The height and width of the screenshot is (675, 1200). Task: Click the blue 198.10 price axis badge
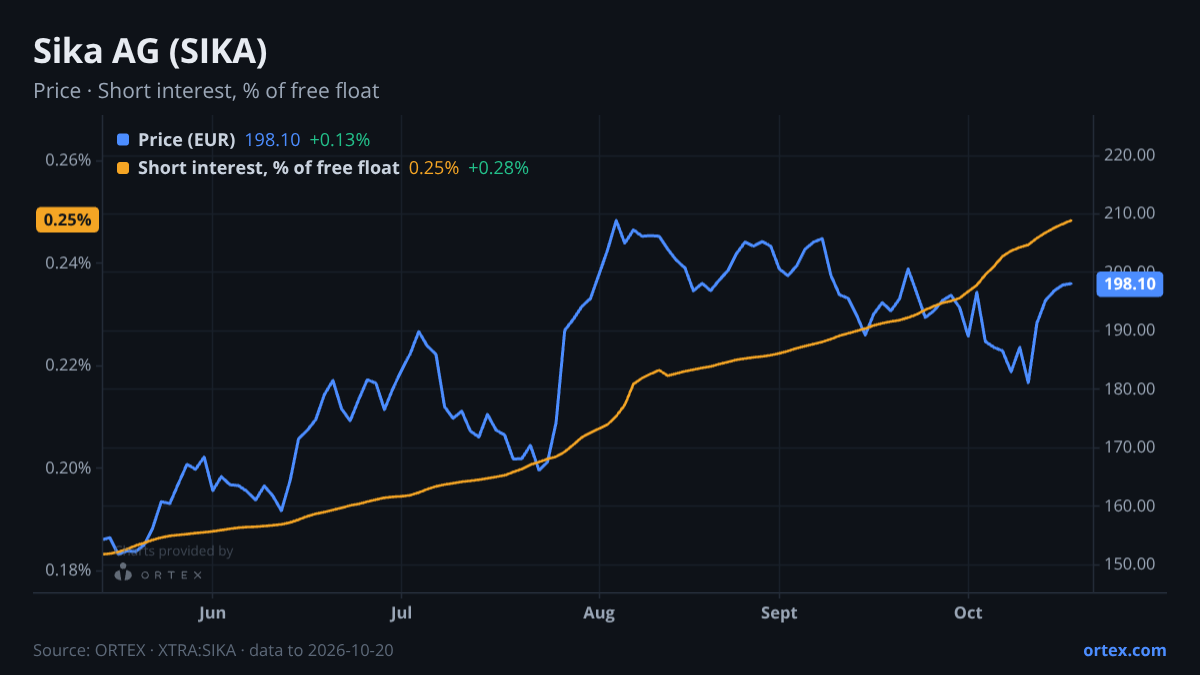pos(1129,285)
